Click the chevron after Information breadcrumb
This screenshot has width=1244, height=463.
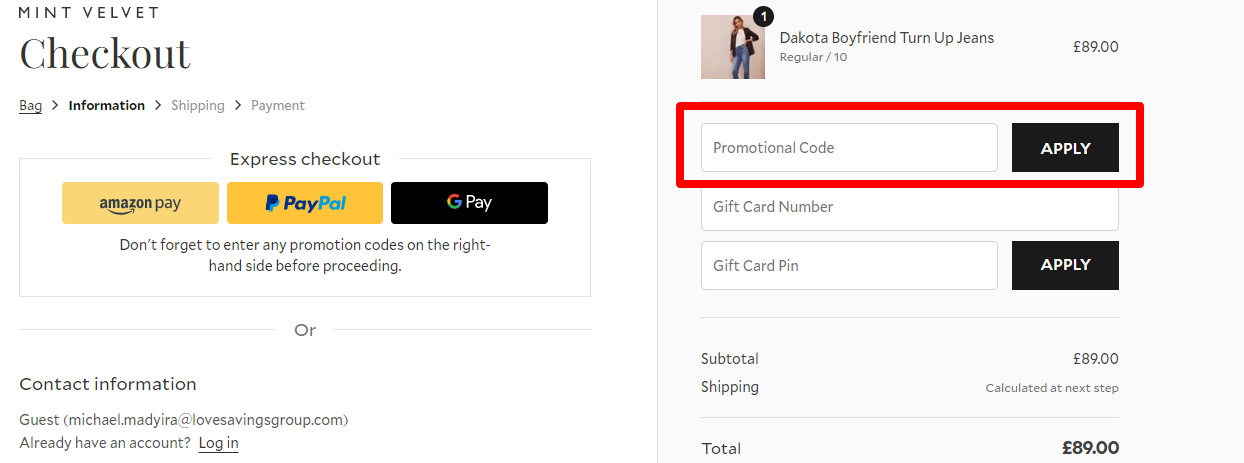(x=158, y=106)
